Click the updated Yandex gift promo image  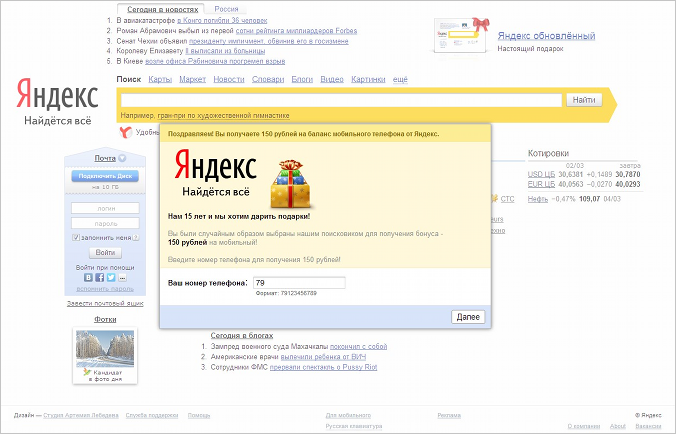pyautogui.click(x=462, y=35)
